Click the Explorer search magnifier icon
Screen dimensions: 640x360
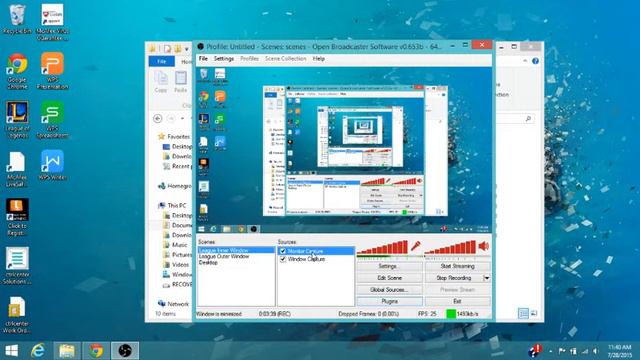[x=528, y=119]
